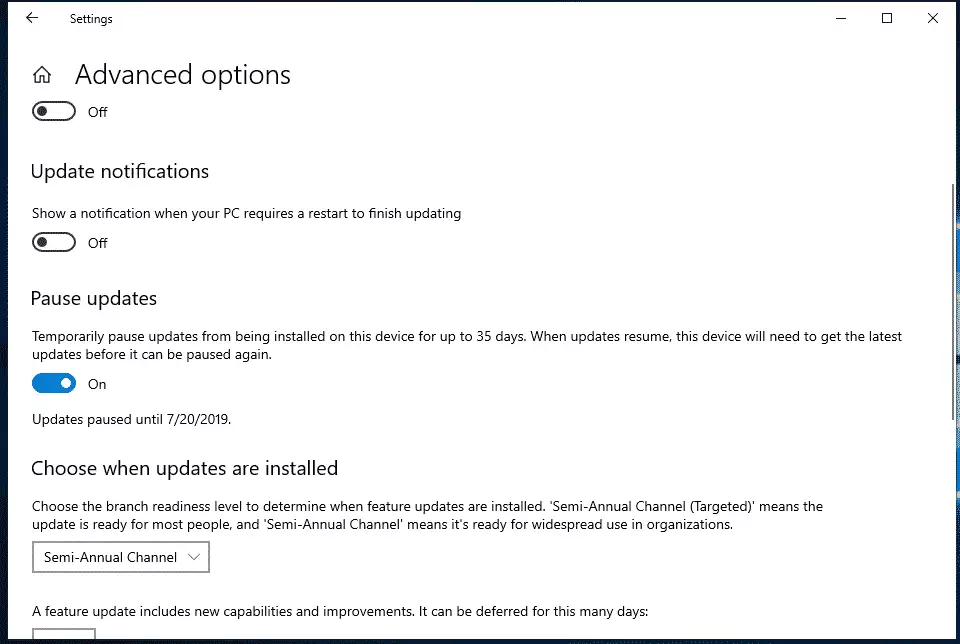This screenshot has height=644, width=960.
Task: Maximize the Settings window
Action: [x=887, y=18]
